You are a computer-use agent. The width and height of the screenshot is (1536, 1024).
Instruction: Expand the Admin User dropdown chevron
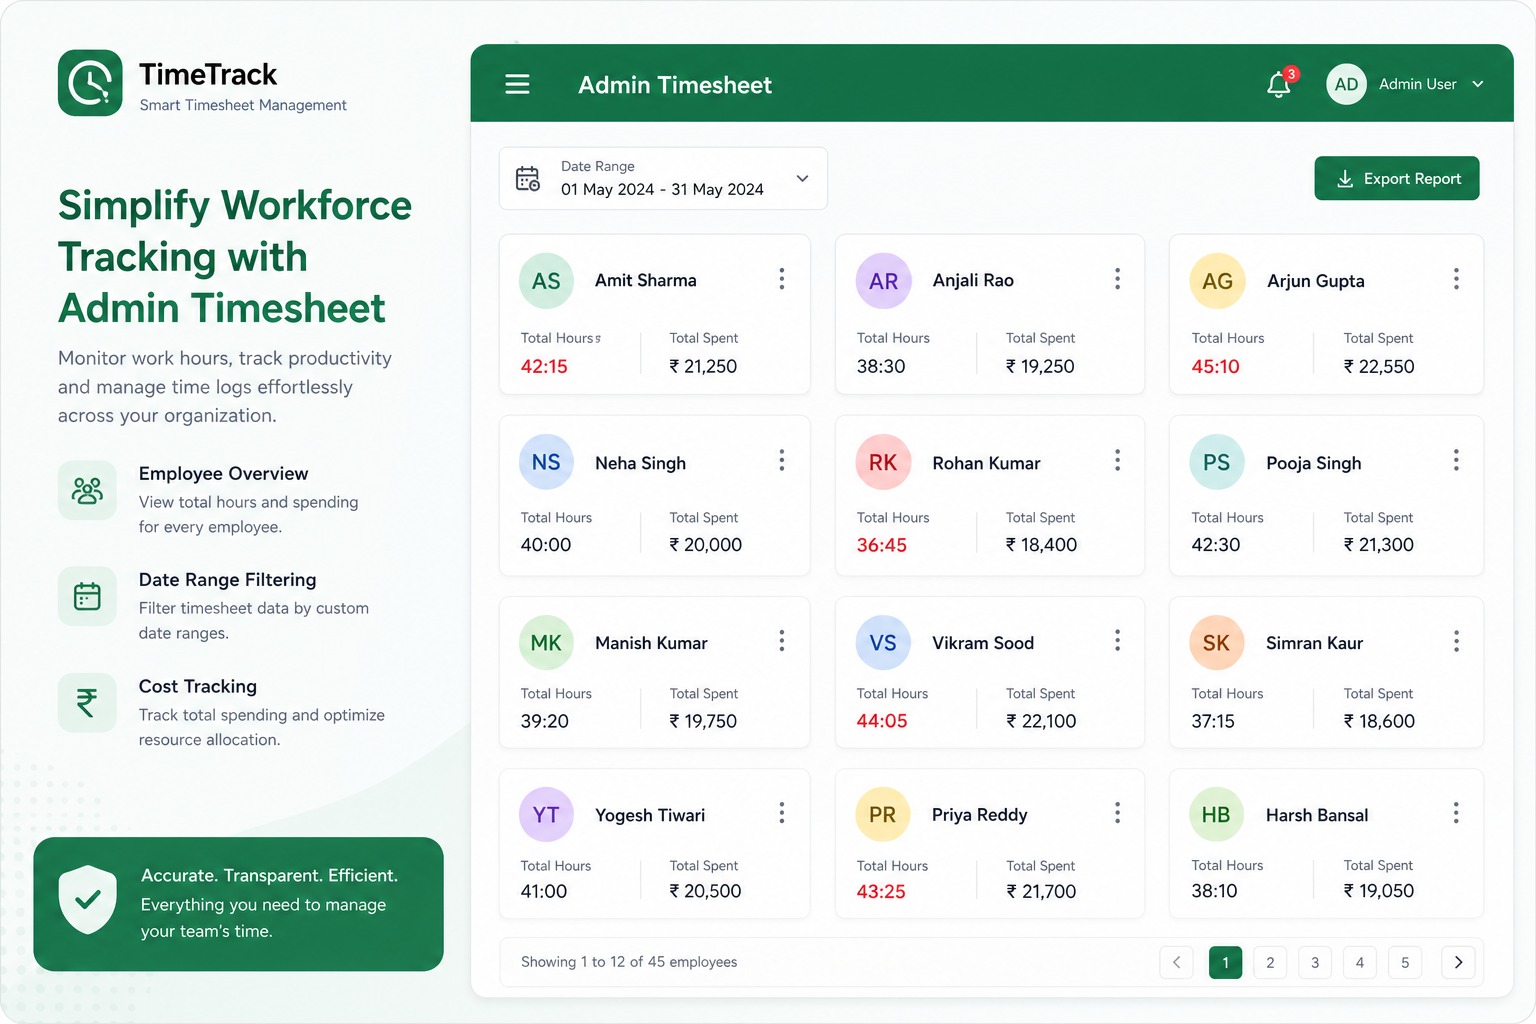pyautogui.click(x=1477, y=84)
